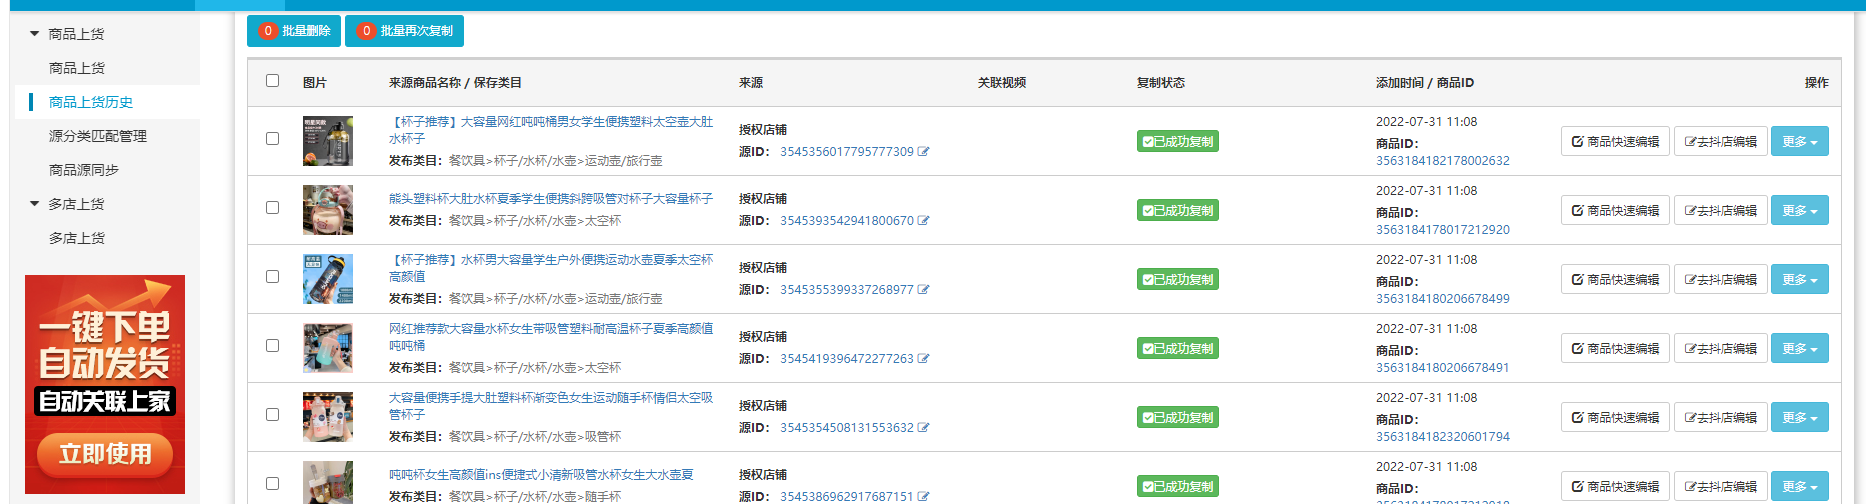Click edit icon beside source ID 3545386962917687151
1866x504 pixels.
point(923,496)
